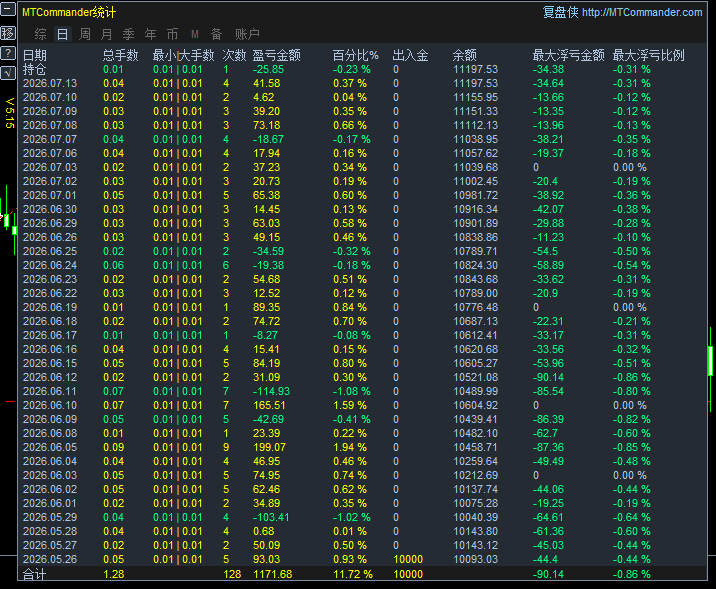Click profit value 199.07
The image size is (716, 589).
[x=269, y=447]
